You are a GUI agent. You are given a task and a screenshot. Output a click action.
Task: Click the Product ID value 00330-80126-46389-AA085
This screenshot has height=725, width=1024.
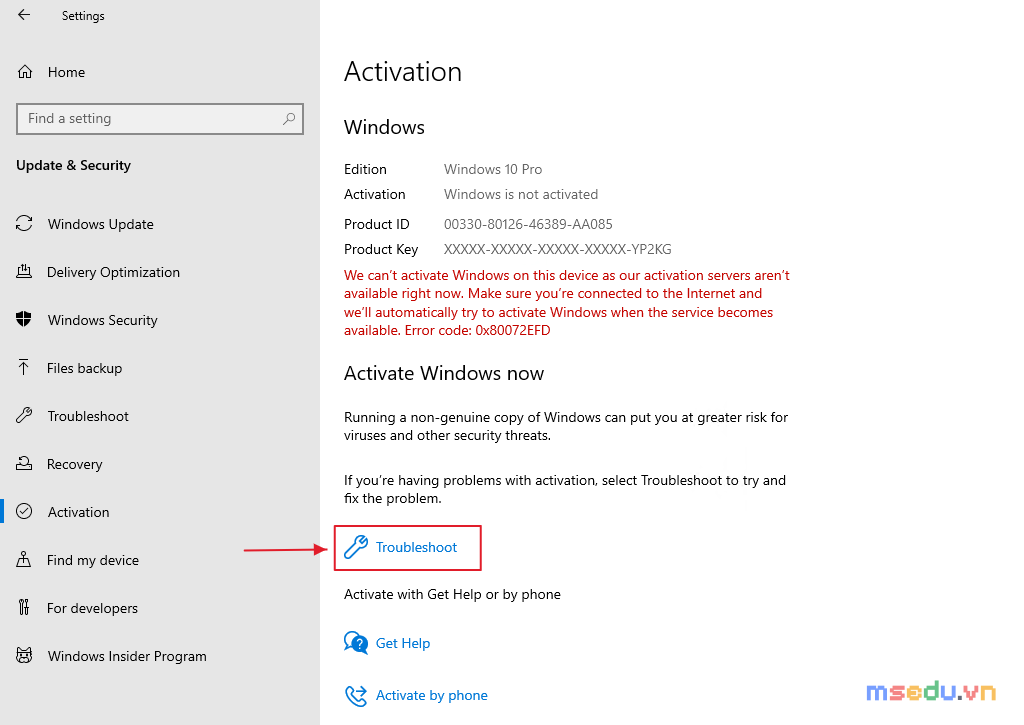click(x=528, y=224)
